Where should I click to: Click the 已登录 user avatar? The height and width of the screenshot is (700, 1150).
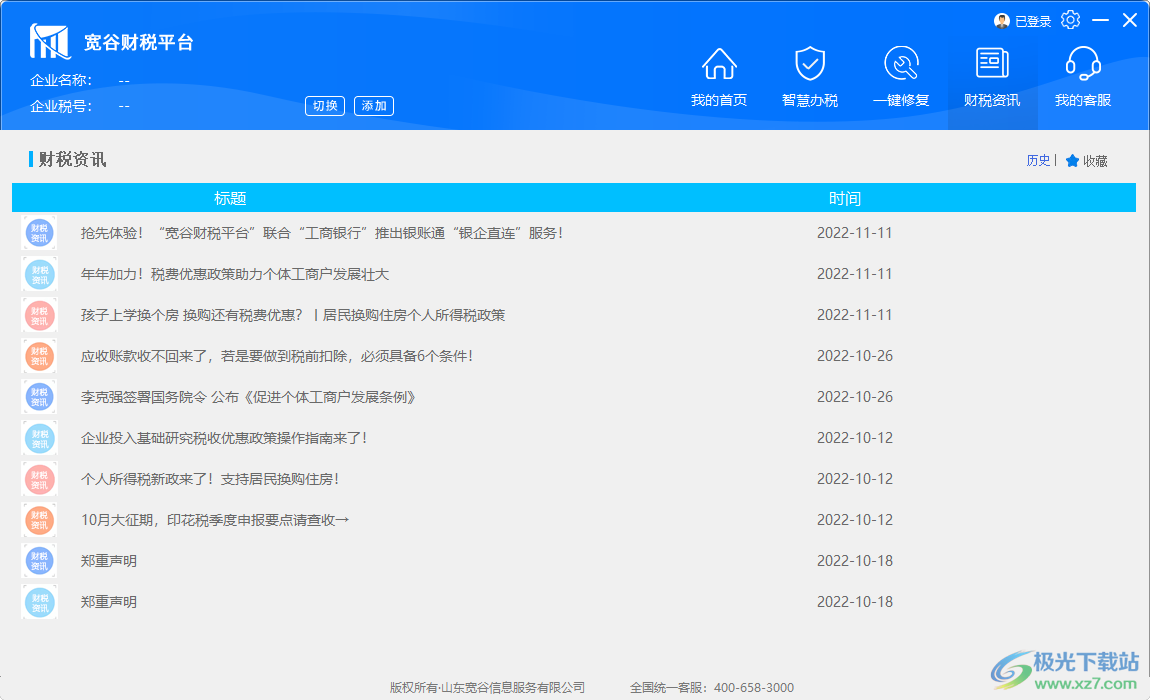coord(1001,21)
